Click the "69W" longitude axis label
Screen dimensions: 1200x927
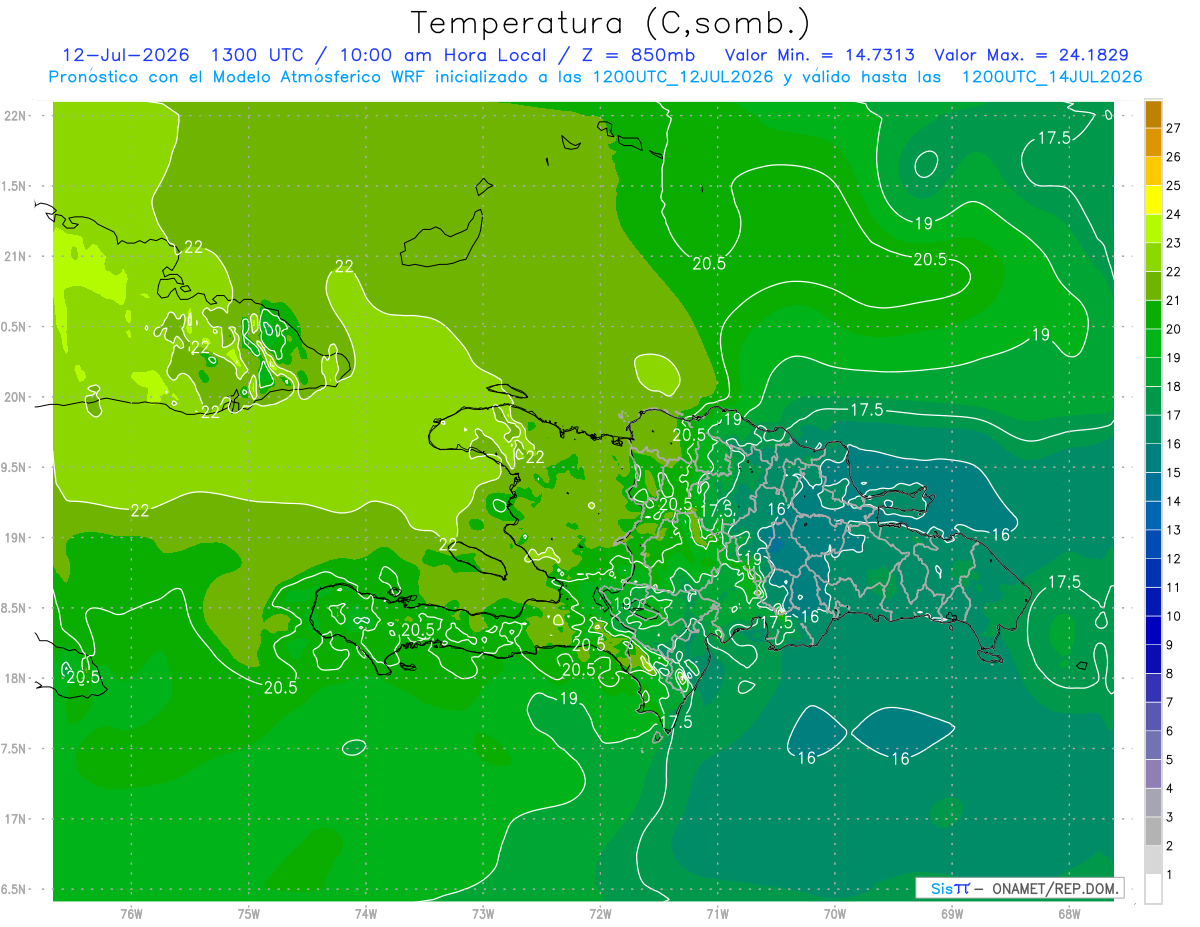pyautogui.click(x=952, y=913)
